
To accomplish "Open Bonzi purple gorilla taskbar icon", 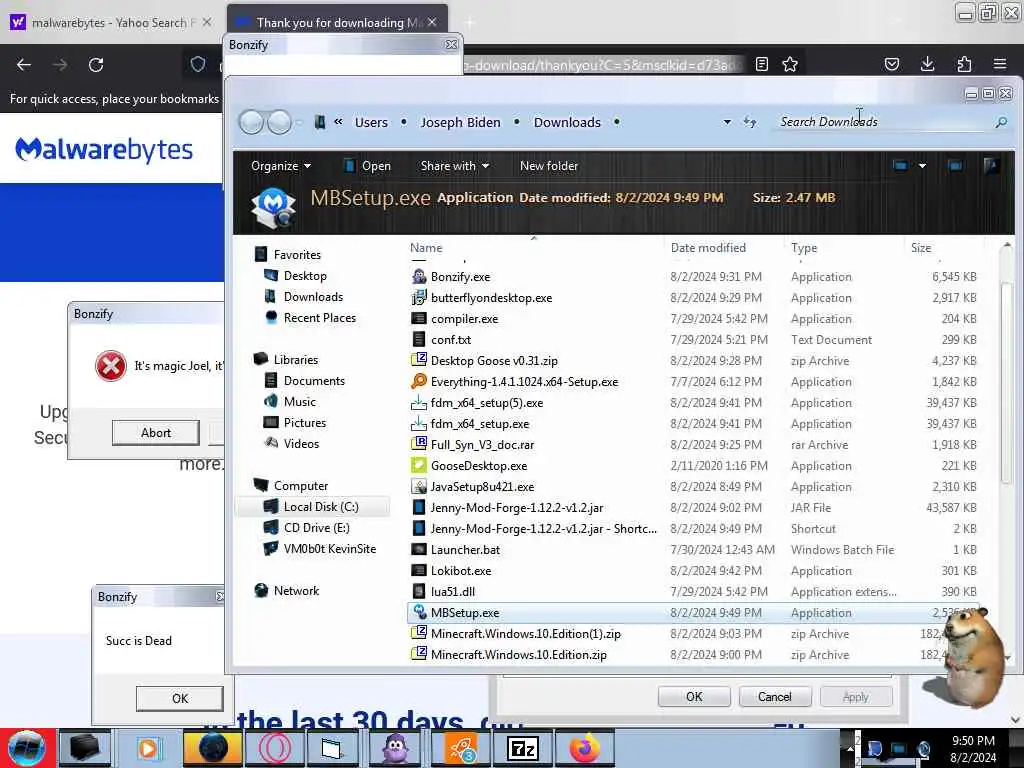I will coord(396,748).
